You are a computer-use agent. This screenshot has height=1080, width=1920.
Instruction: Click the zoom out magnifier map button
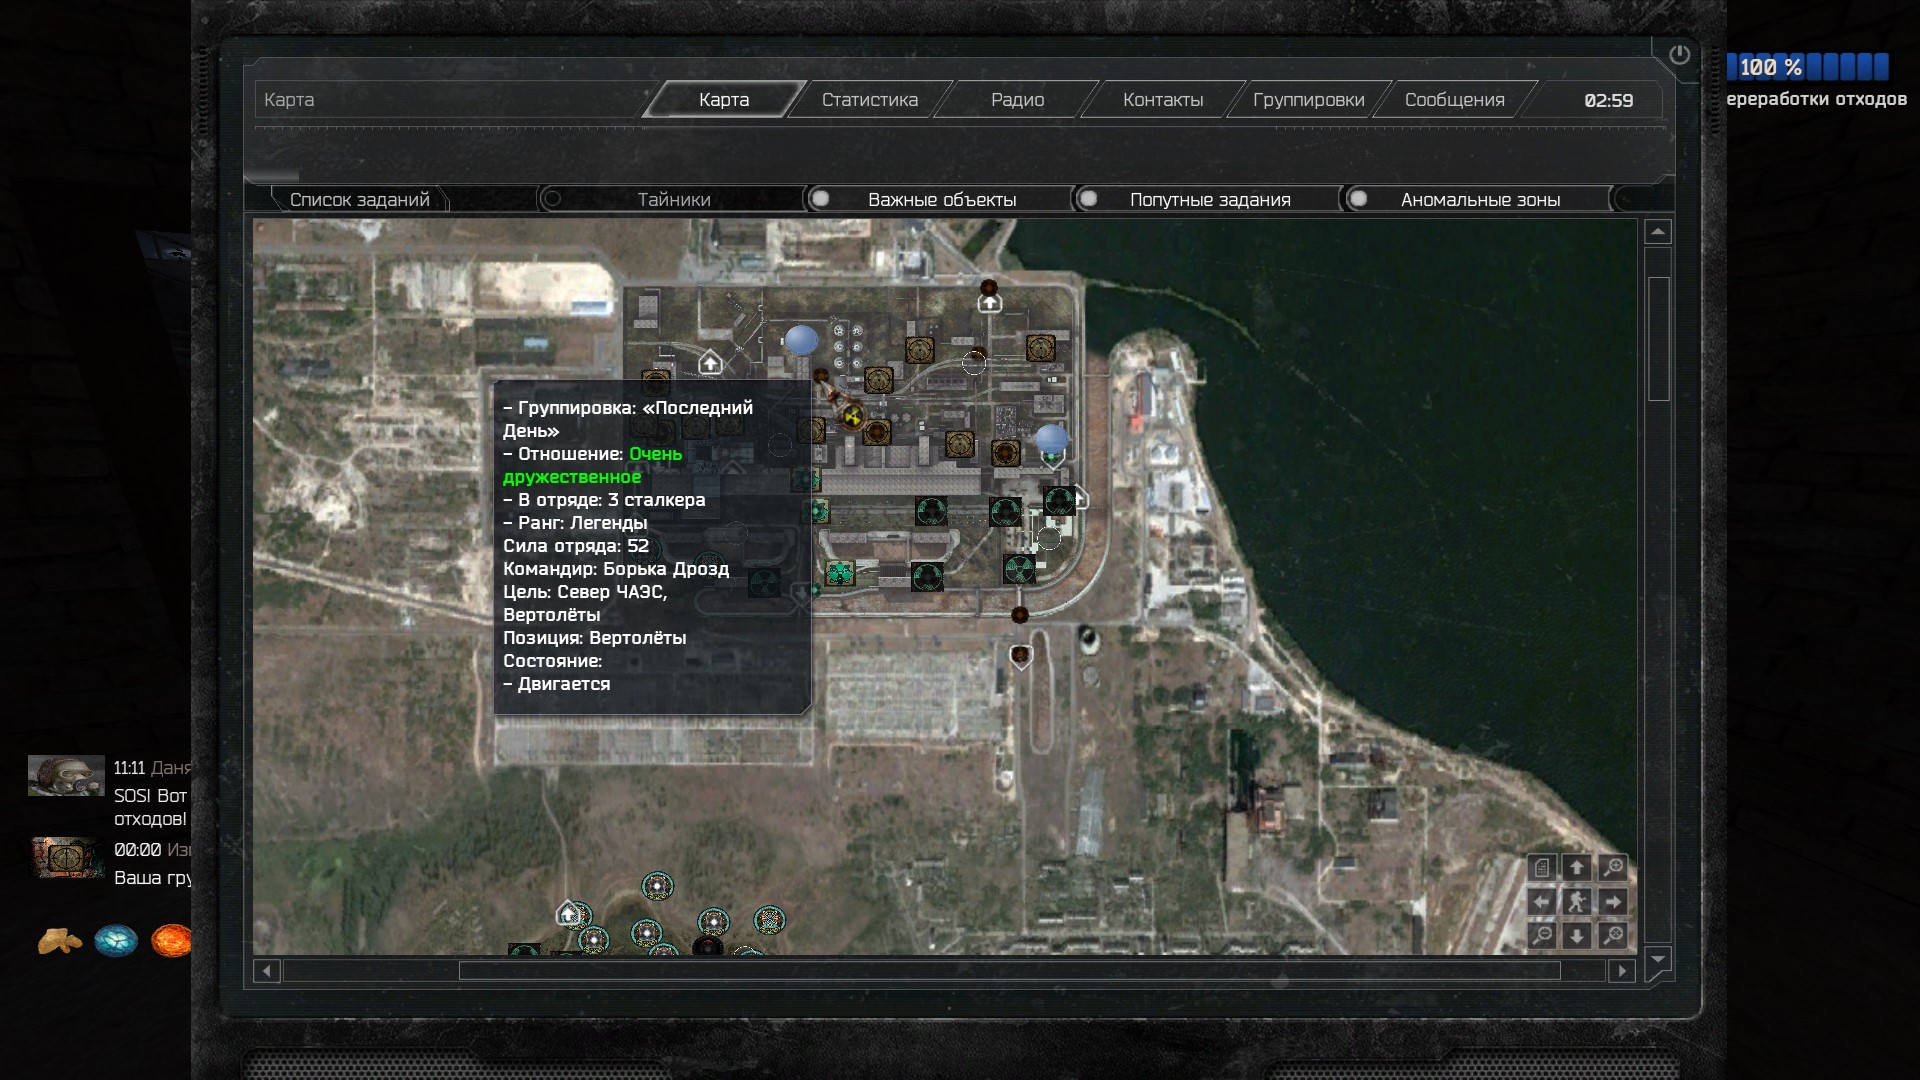(x=1542, y=936)
